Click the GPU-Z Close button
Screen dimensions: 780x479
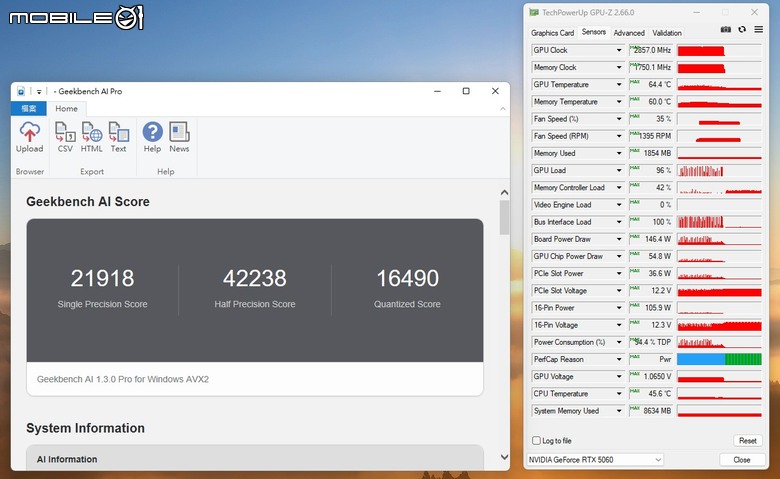742,460
